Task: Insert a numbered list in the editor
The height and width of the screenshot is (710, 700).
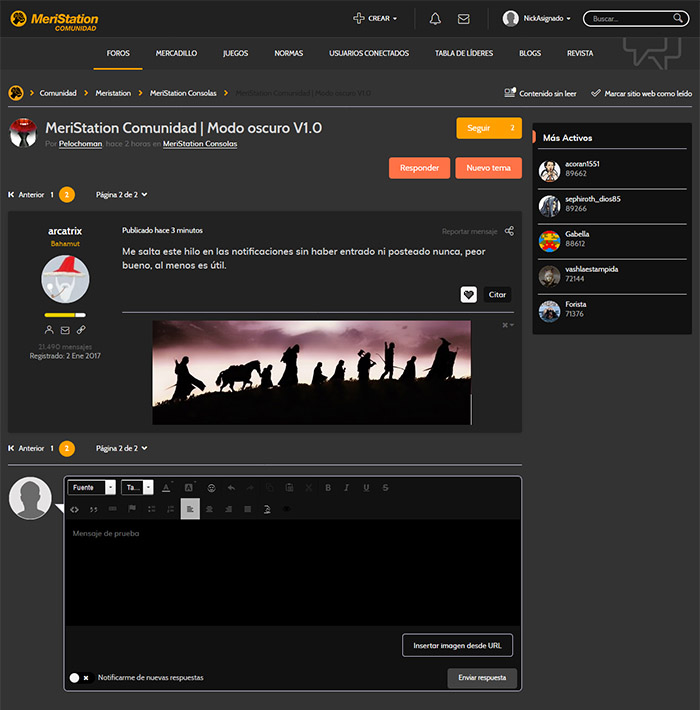Action: coord(171,509)
